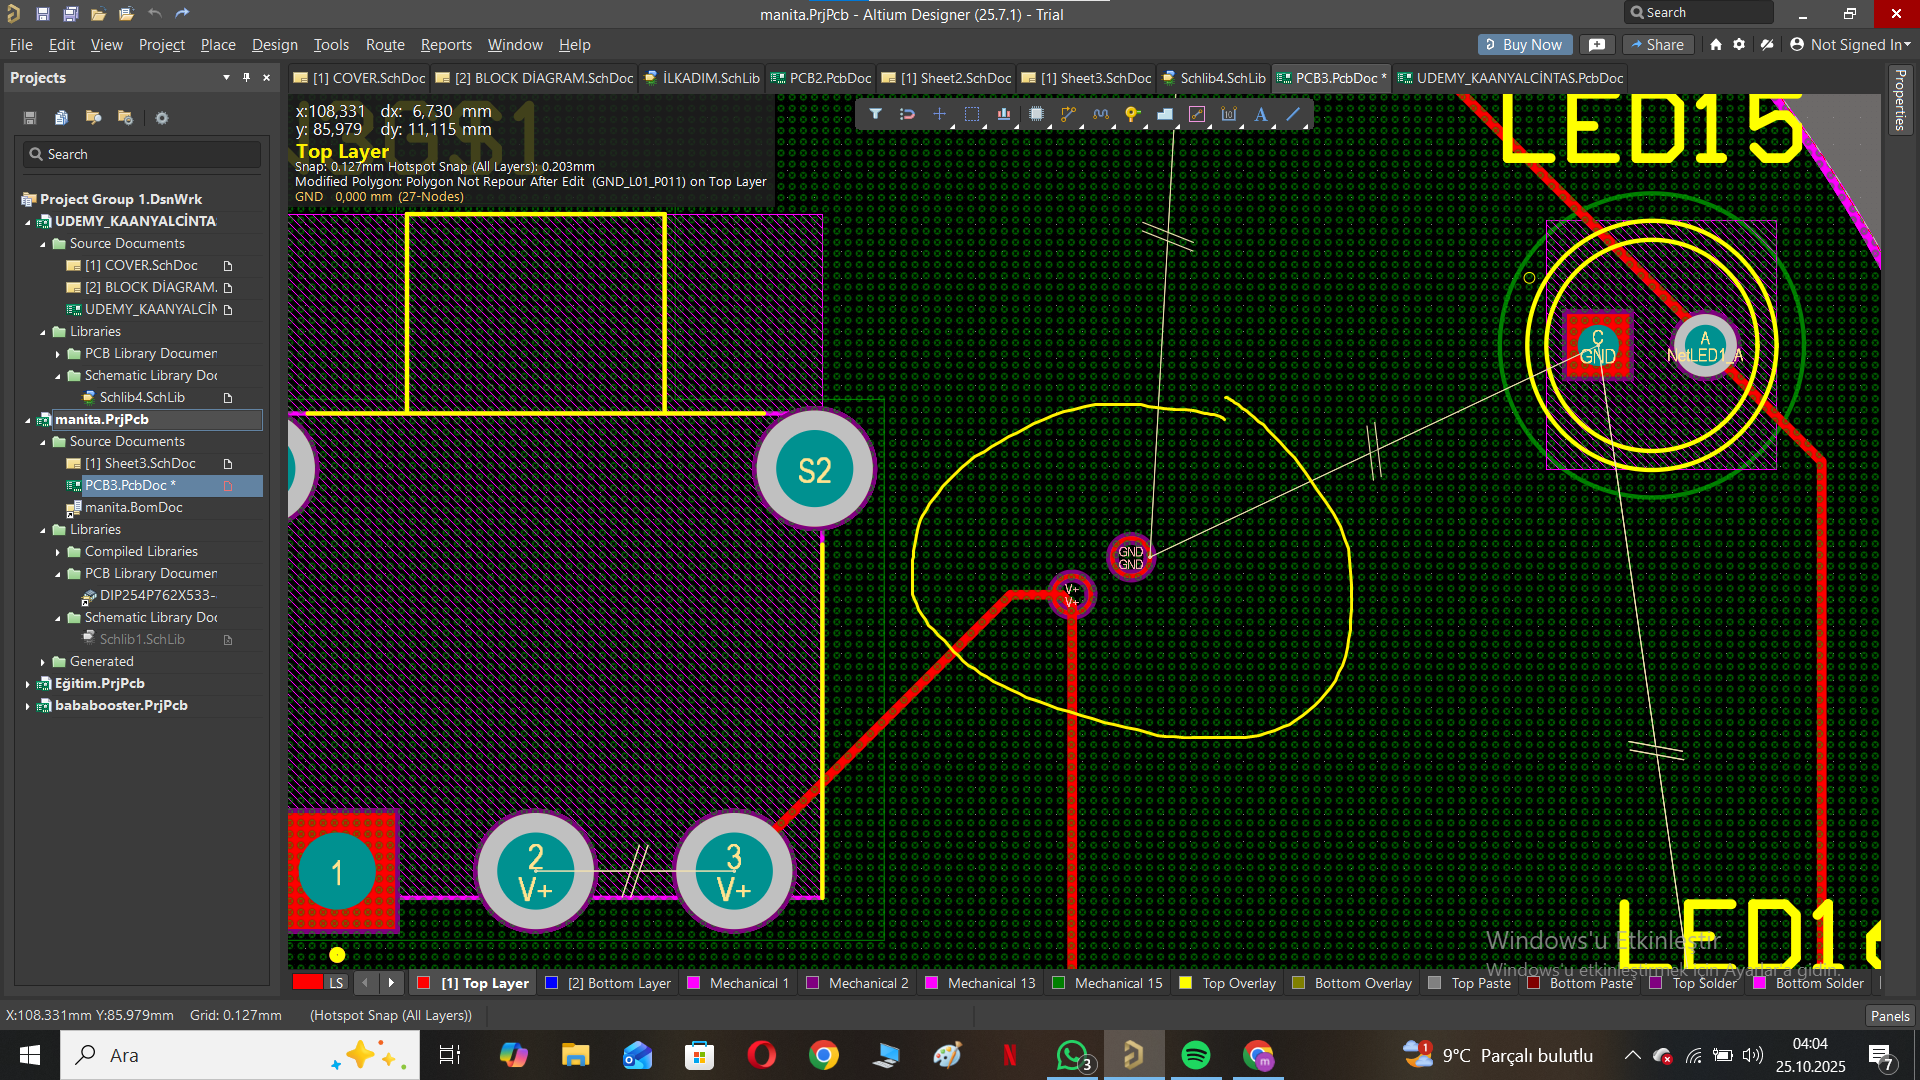Click the red current layer color swatch
Screen dimensions: 1920x1080
pyautogui.click(x=308, y=983)
